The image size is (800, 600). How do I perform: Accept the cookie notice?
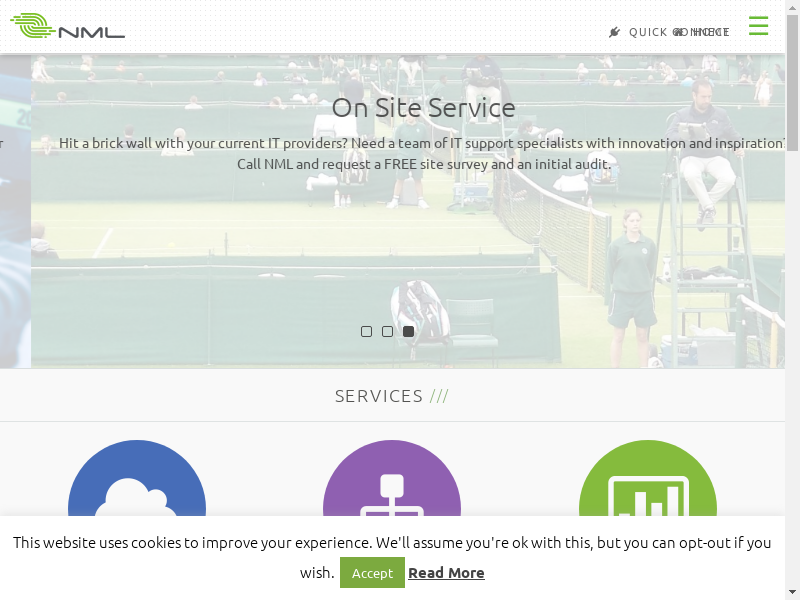[372, 573]
